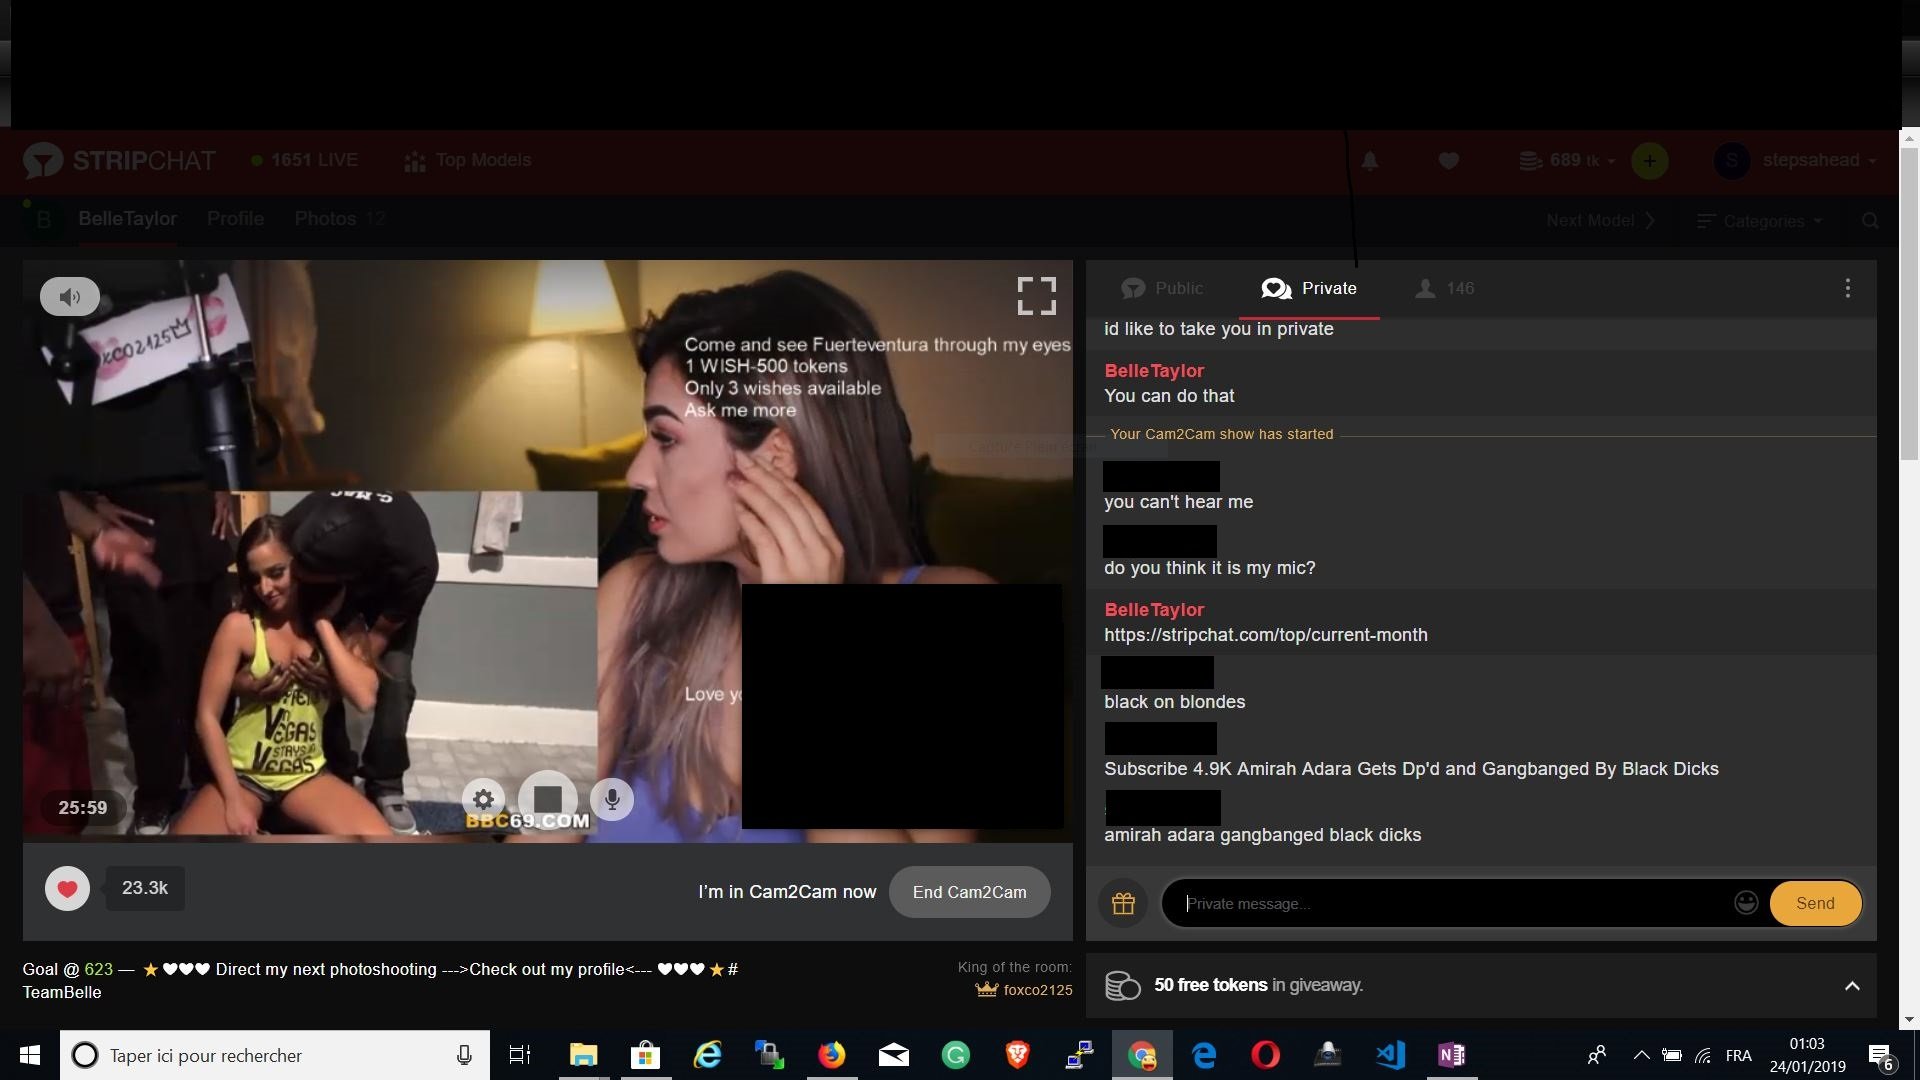Click the taskbar search microphone icon
This screenshot has height=1080, width=1920.
(464, 1055)
